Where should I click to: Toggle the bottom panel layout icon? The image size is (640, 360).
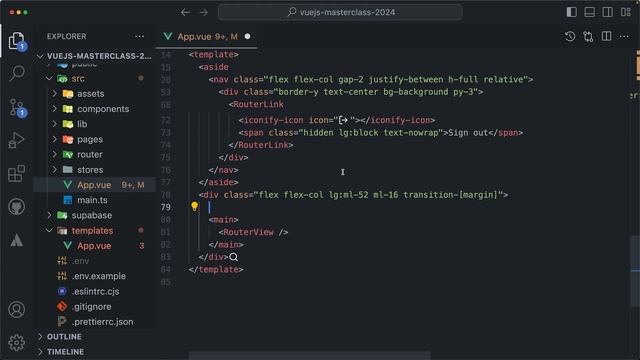589,12
